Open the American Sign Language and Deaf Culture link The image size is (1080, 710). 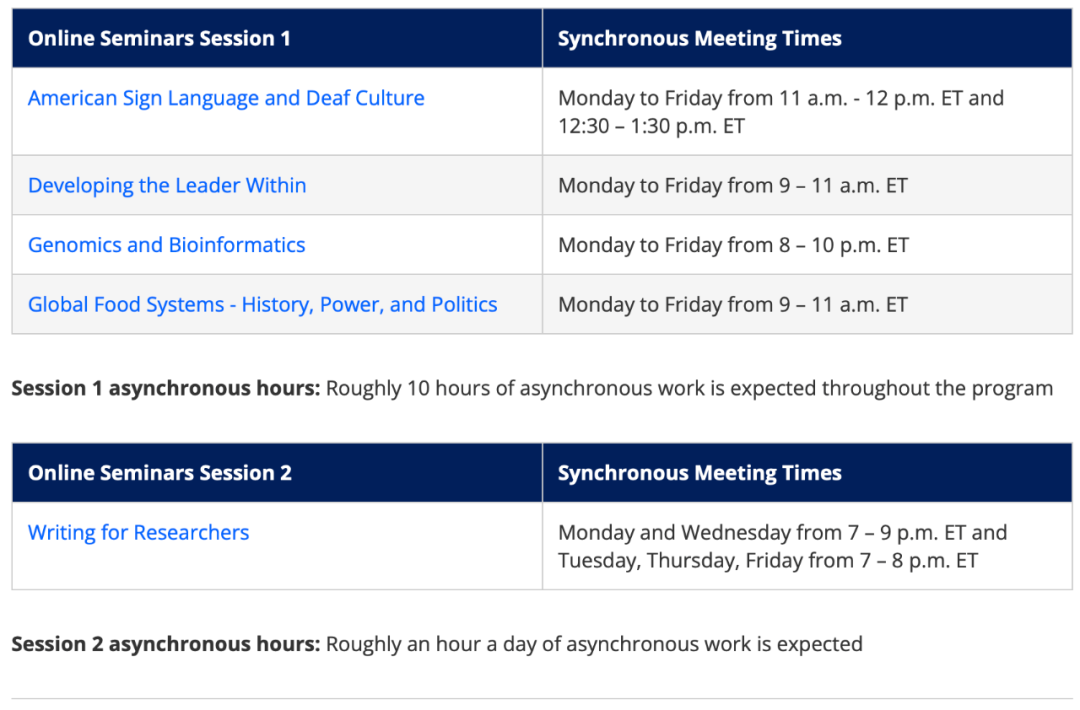[x=226, y=98]
